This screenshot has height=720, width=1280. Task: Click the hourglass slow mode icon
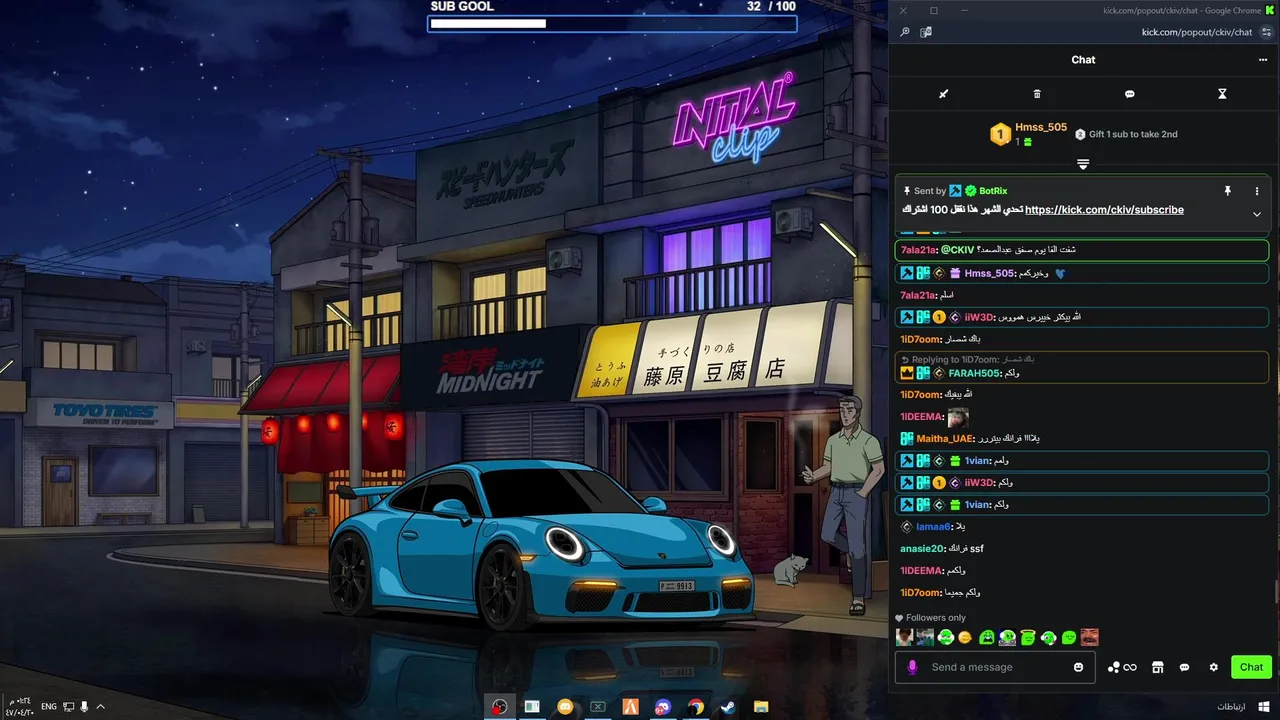pos(1222,94)
